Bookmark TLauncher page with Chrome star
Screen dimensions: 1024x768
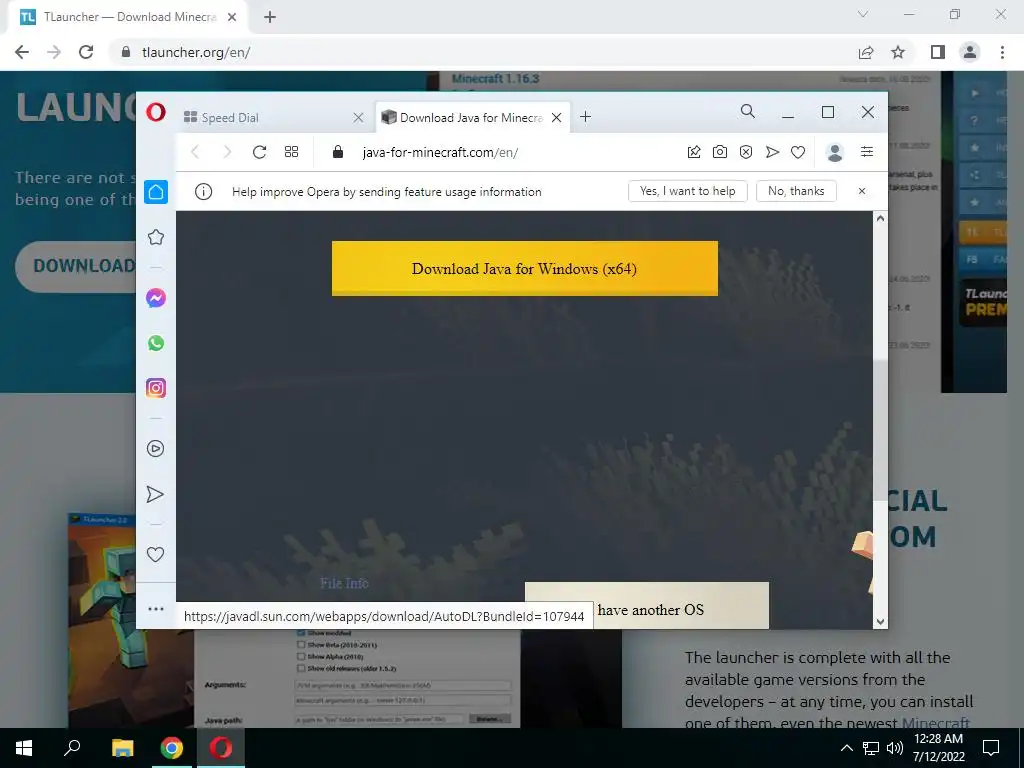point(898,52)
